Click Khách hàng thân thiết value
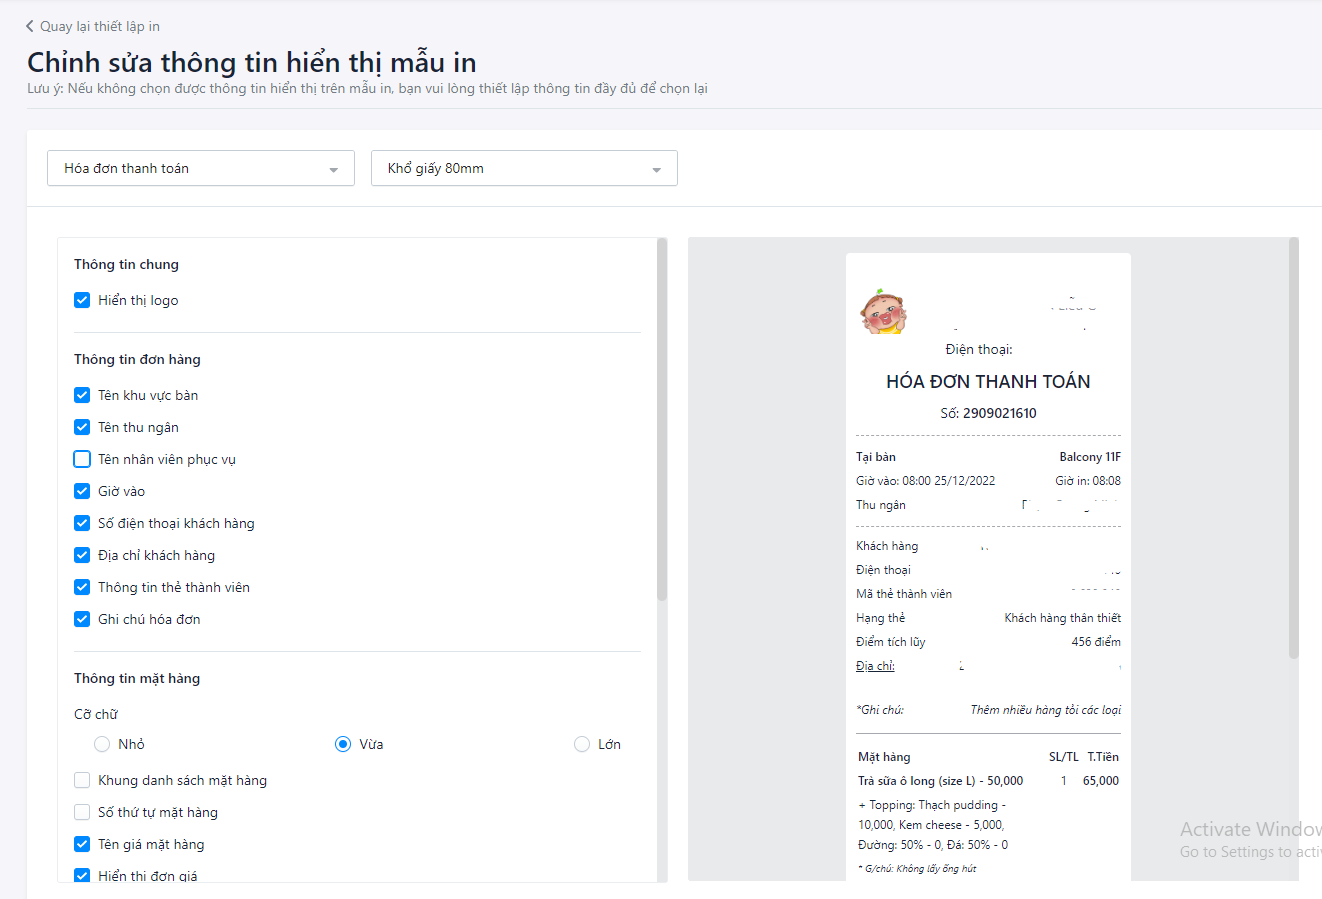The height and width of the screenshot is (899, 1322). [x=1063, y=618]
